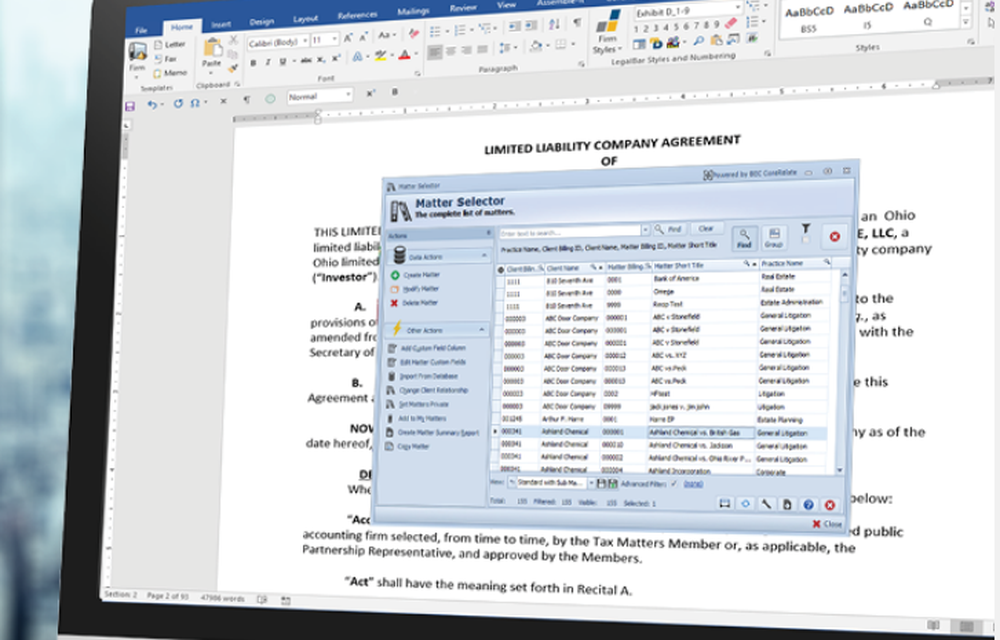Click Save icon in quick access toolbar

point(129,106)
